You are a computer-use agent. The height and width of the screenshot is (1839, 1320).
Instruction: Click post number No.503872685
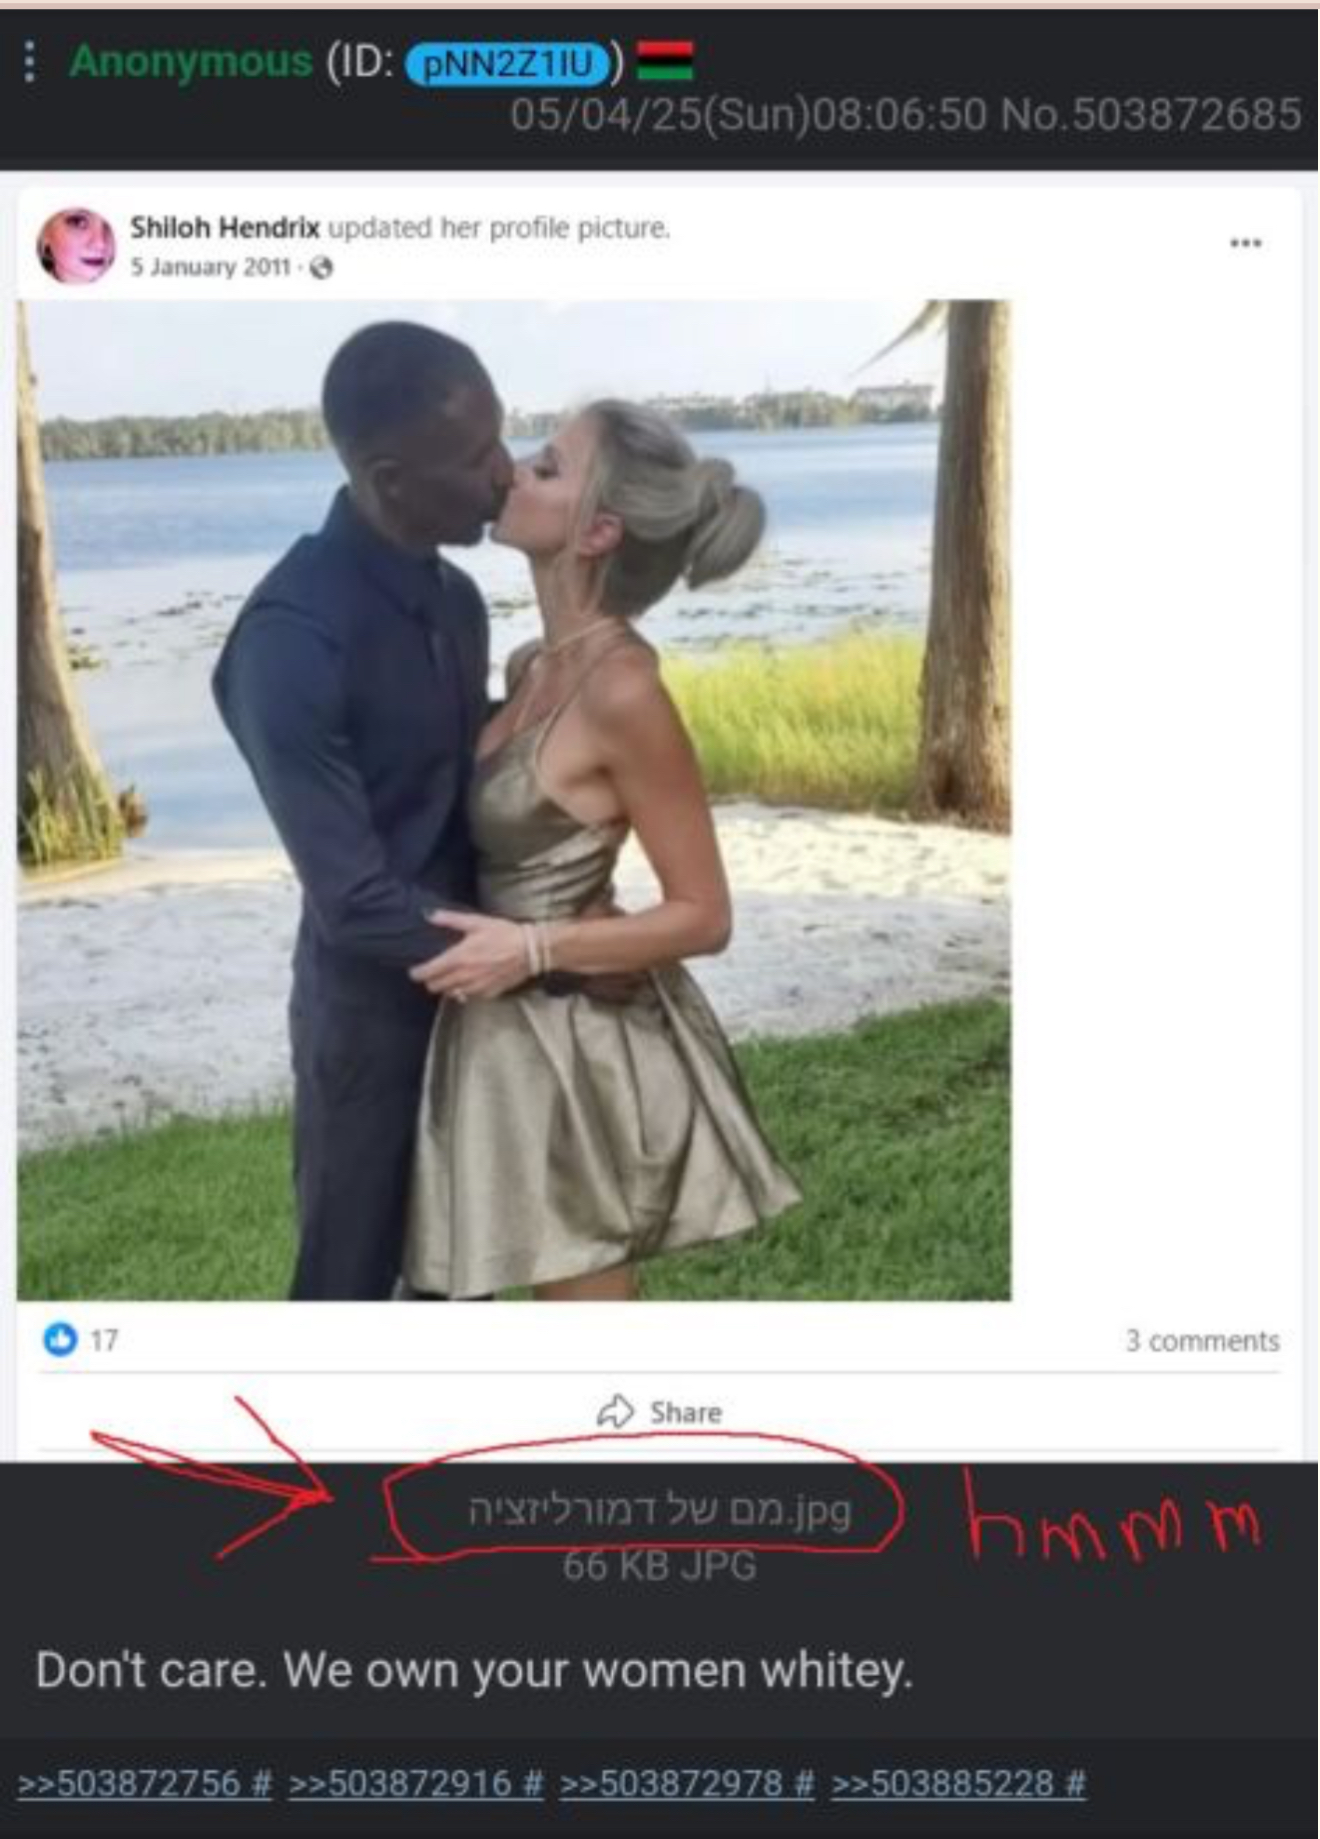[1151, 114]
